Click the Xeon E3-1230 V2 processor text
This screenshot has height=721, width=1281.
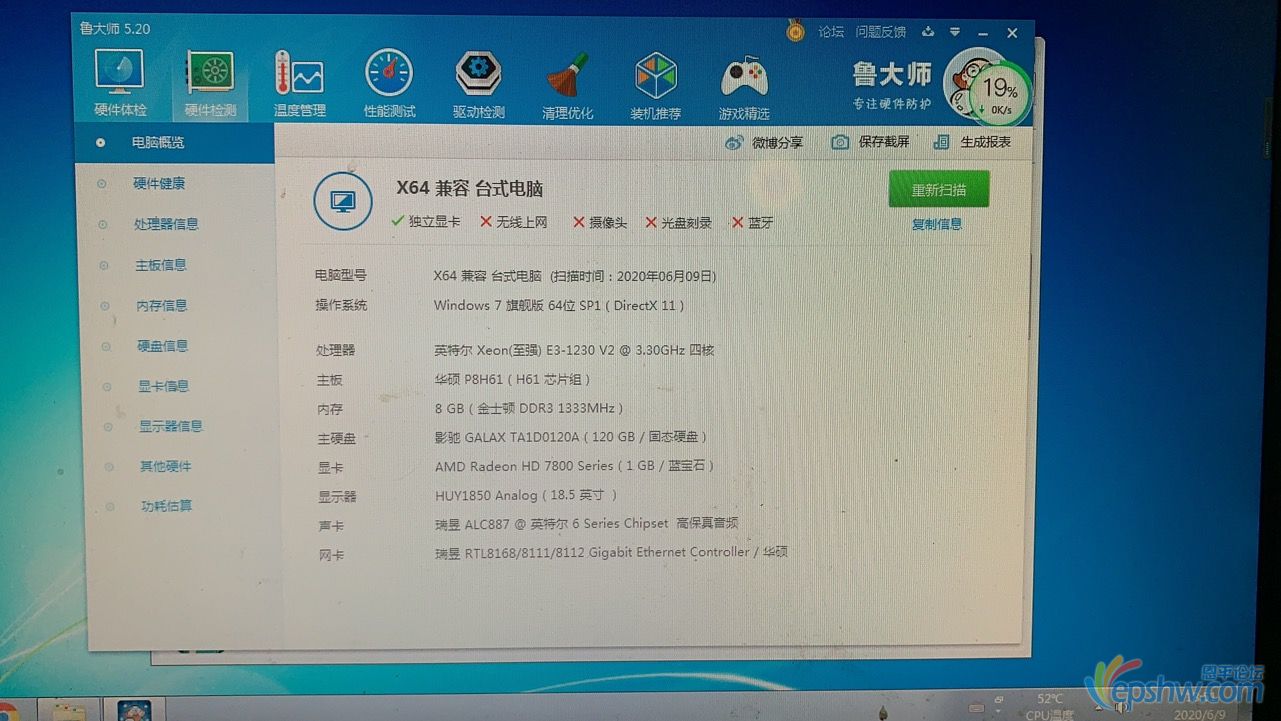pos(574,350)
